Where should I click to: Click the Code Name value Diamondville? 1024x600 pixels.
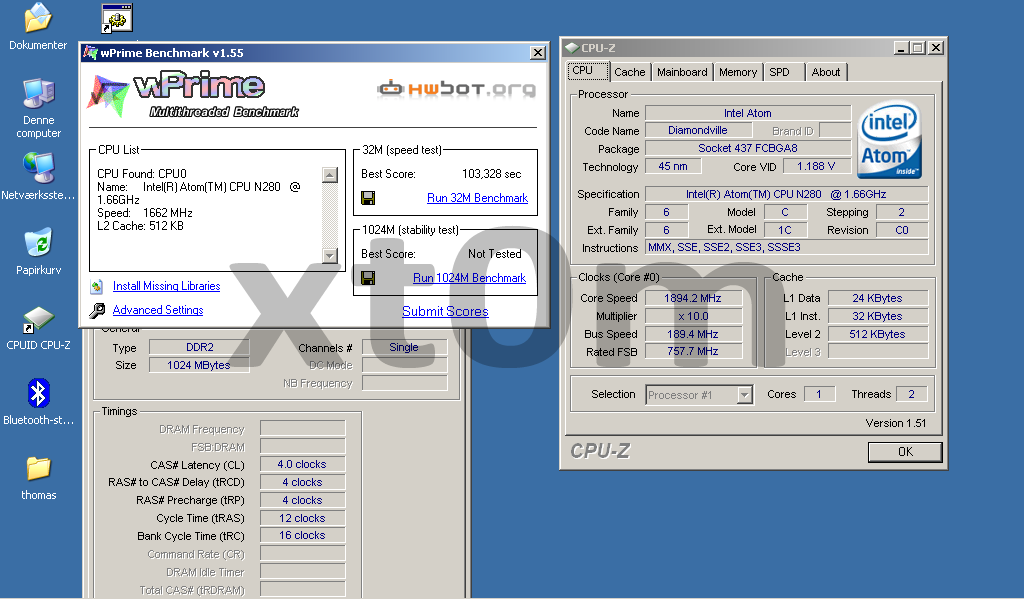[697, 130]
